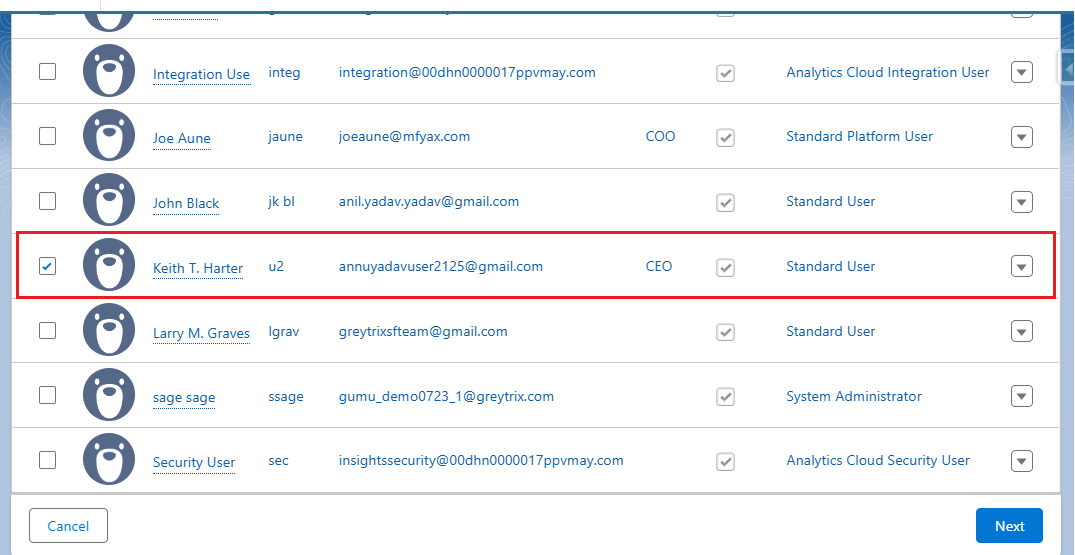The height and width of the screenshot is (555, 1075).
Task: Click Larry M. Graves' avatar icon
Action: tap(109, 331)
